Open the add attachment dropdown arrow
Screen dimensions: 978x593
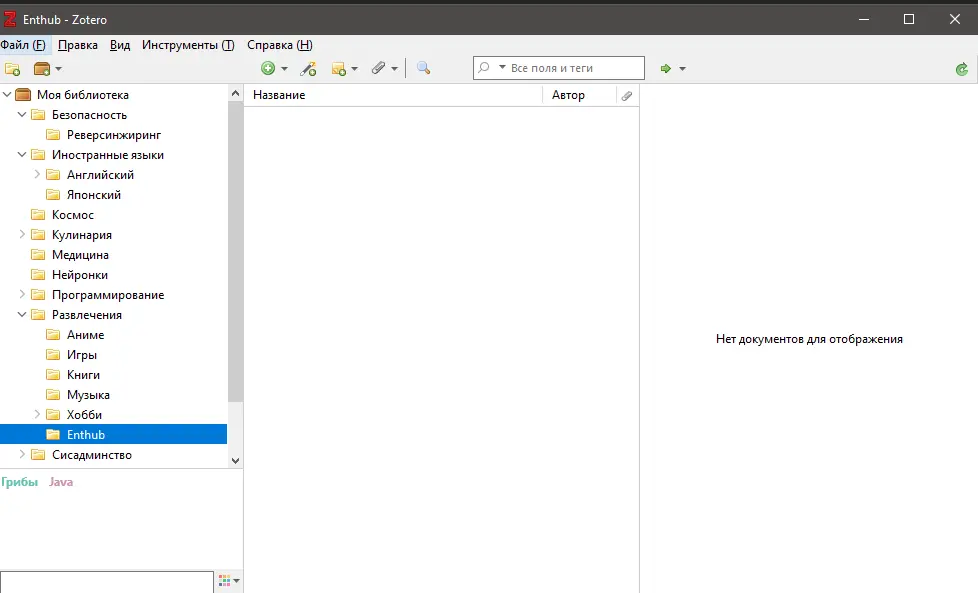tap(394, 69)
